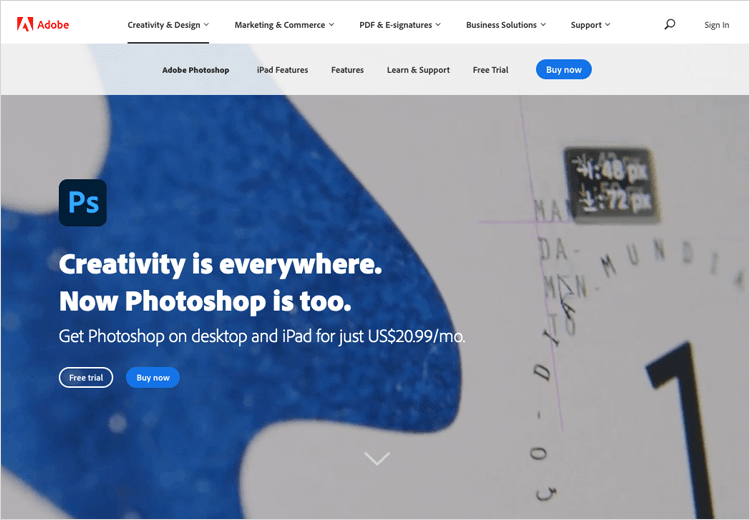Screen dimensions: 750x520
Task: Click the Photoshop Ps app icon
Action: pos(83,202)
